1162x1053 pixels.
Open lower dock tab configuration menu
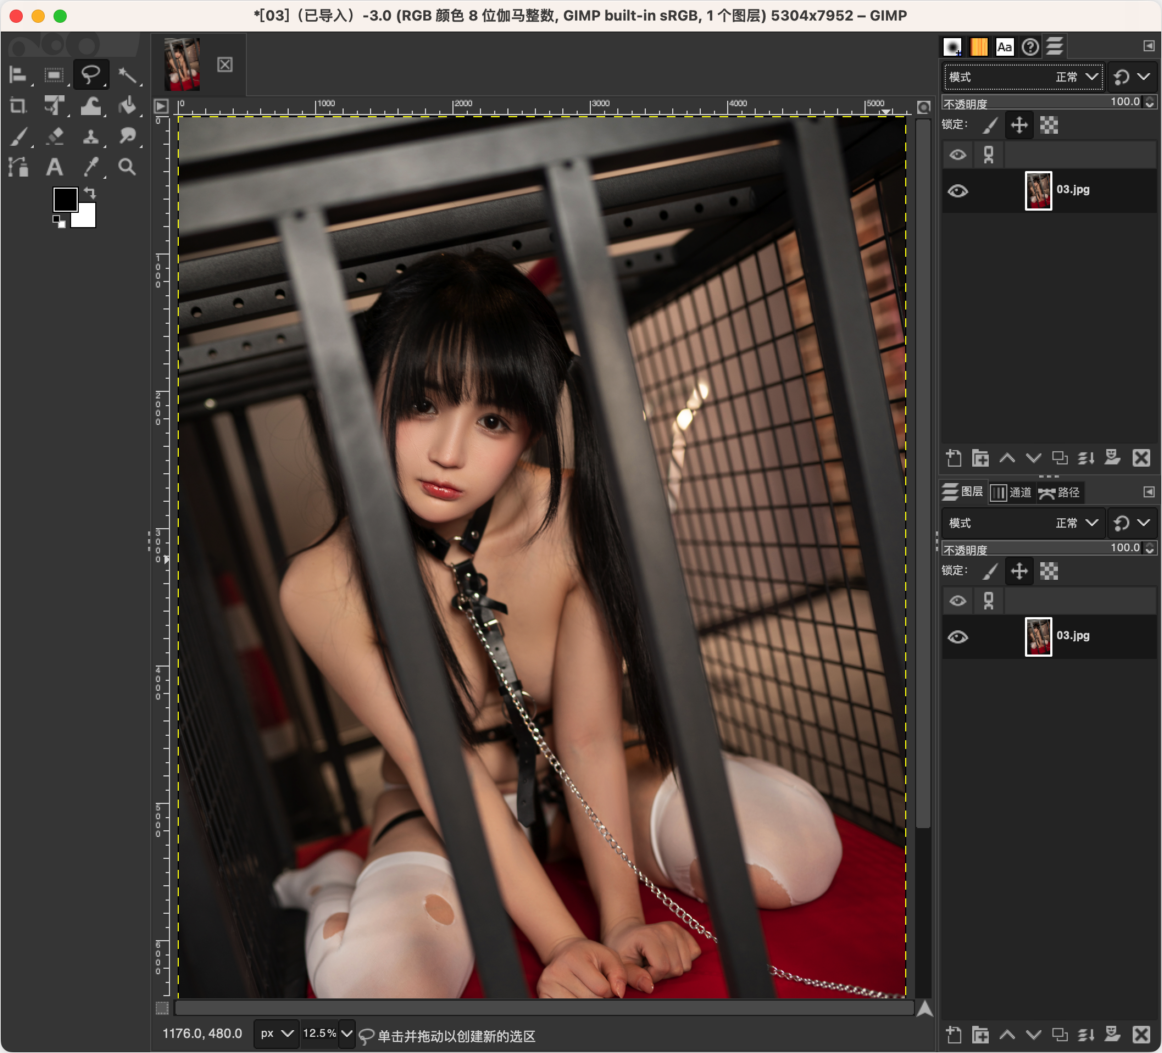(x=1149, y=491)
